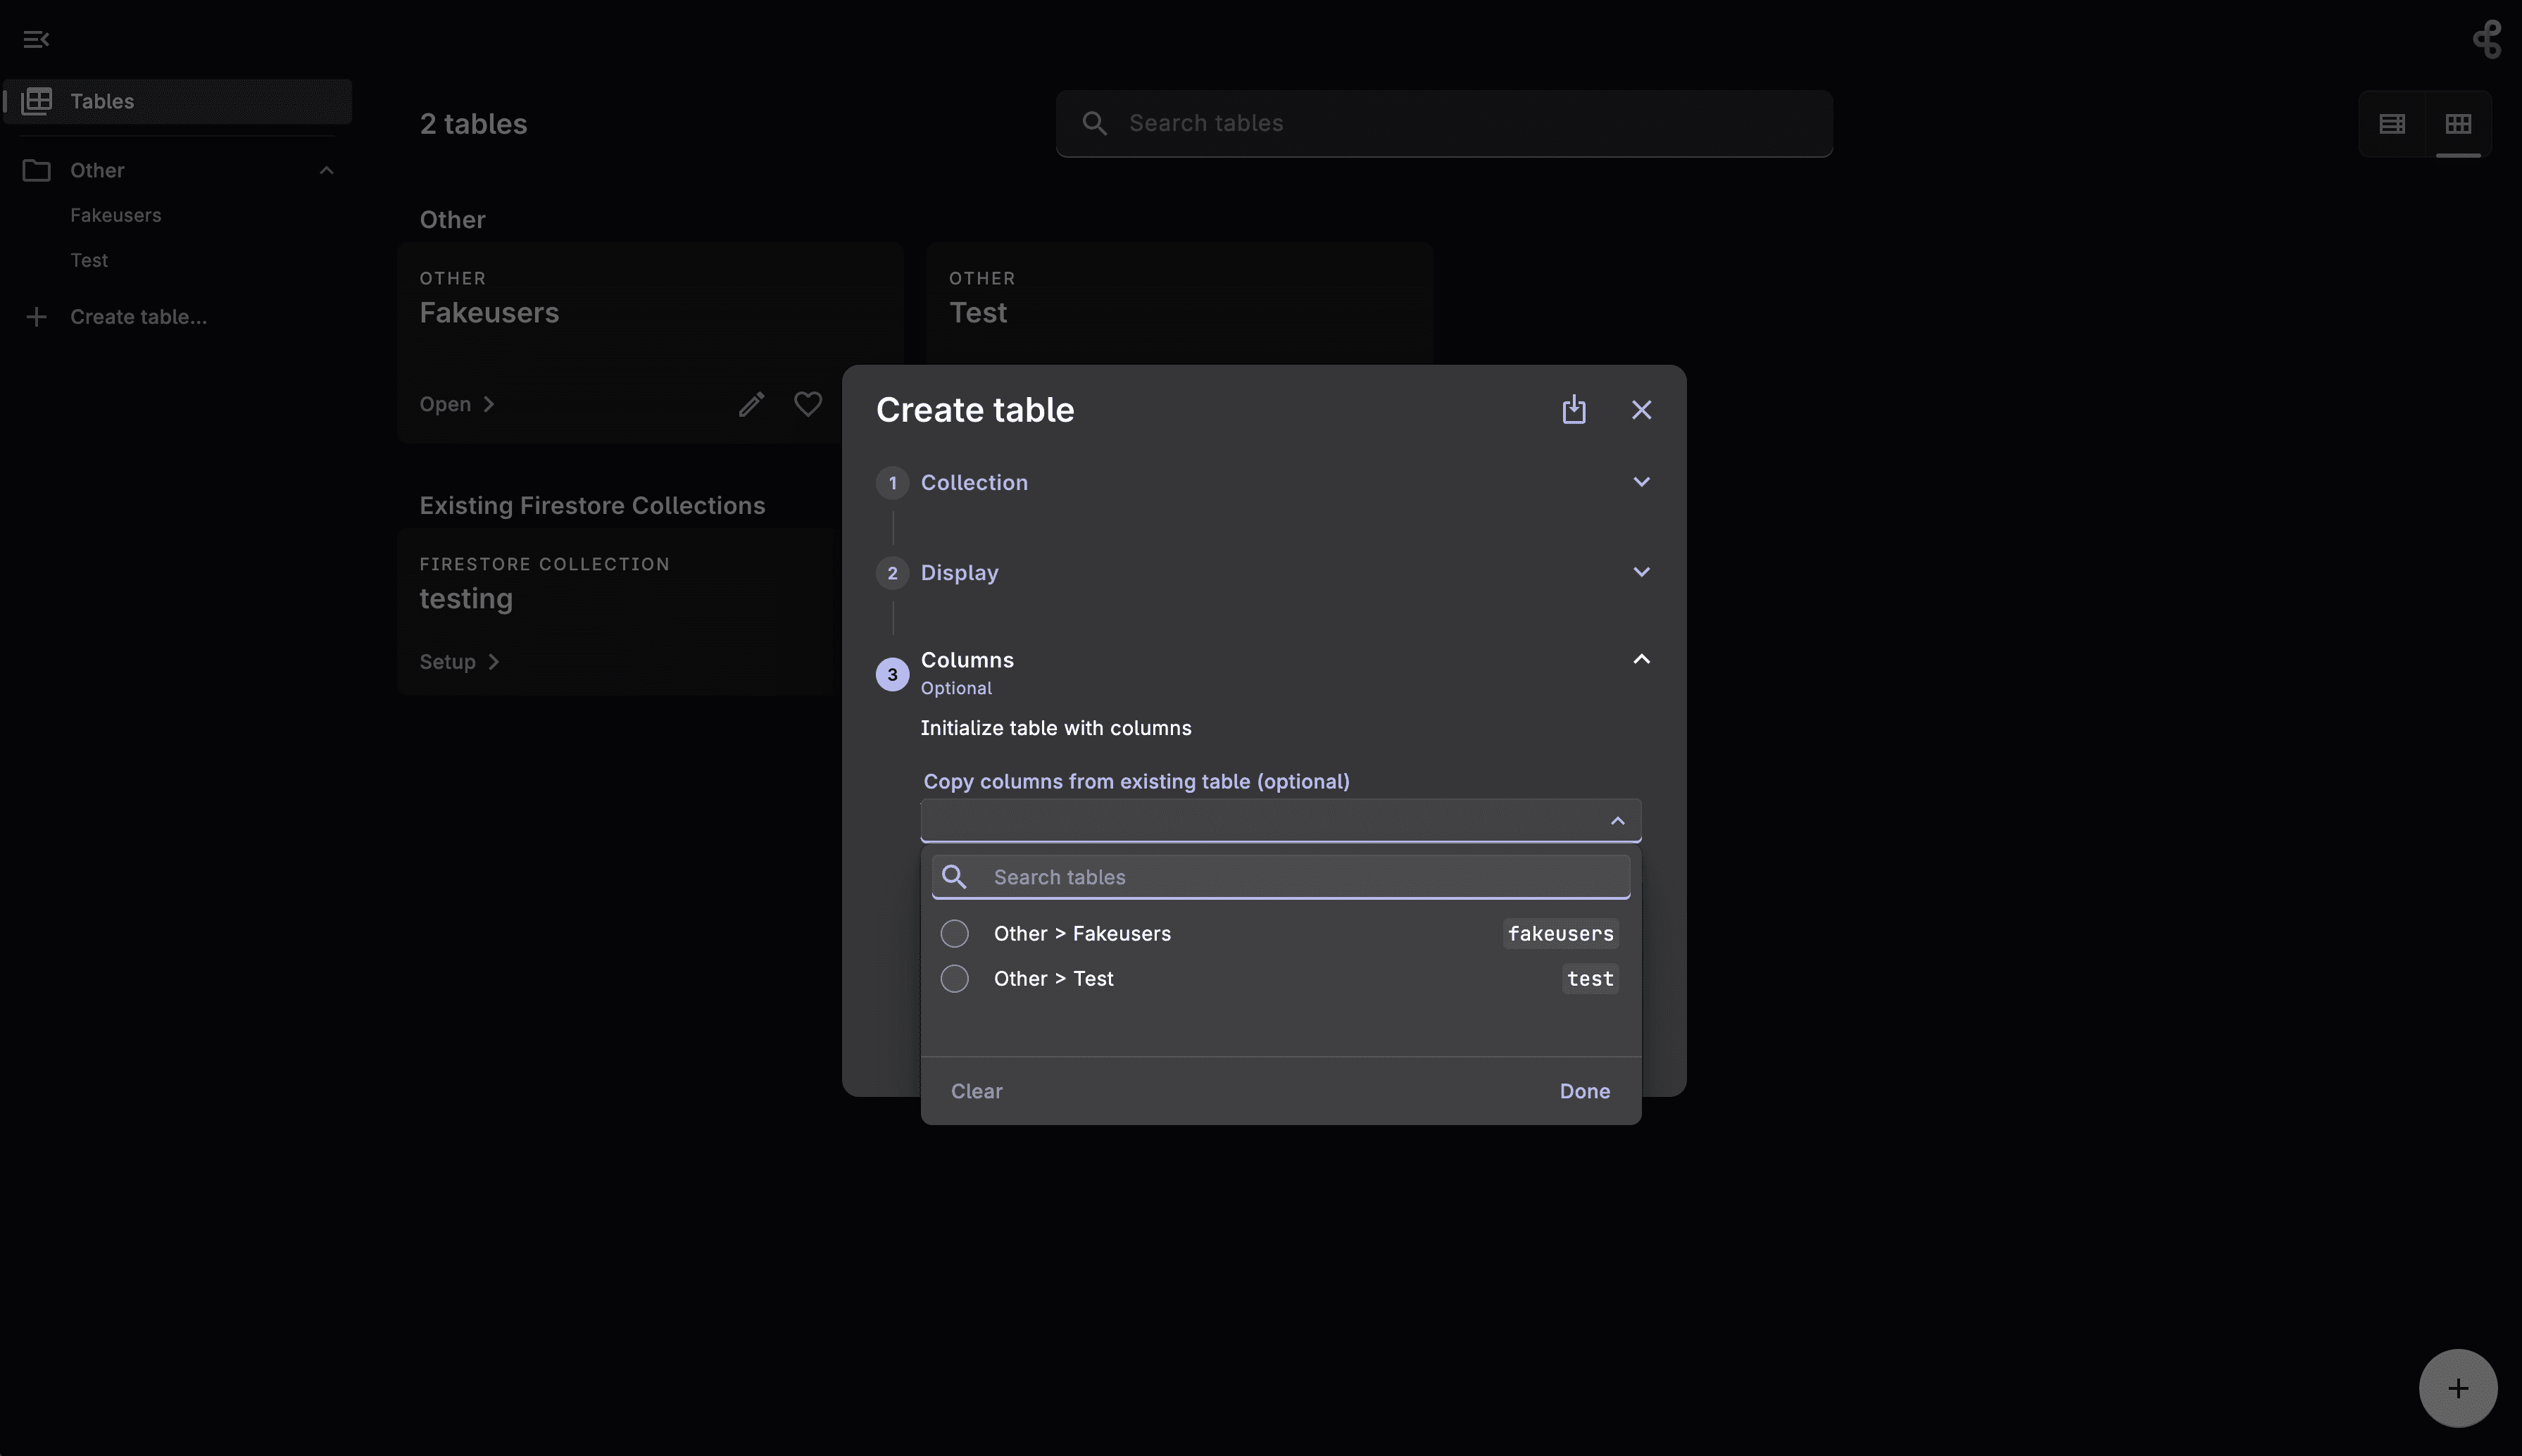Screen dimensions: 2522x1456
Task: Click the Copy columns dropdown chevron
Action: coord(1614,820)
